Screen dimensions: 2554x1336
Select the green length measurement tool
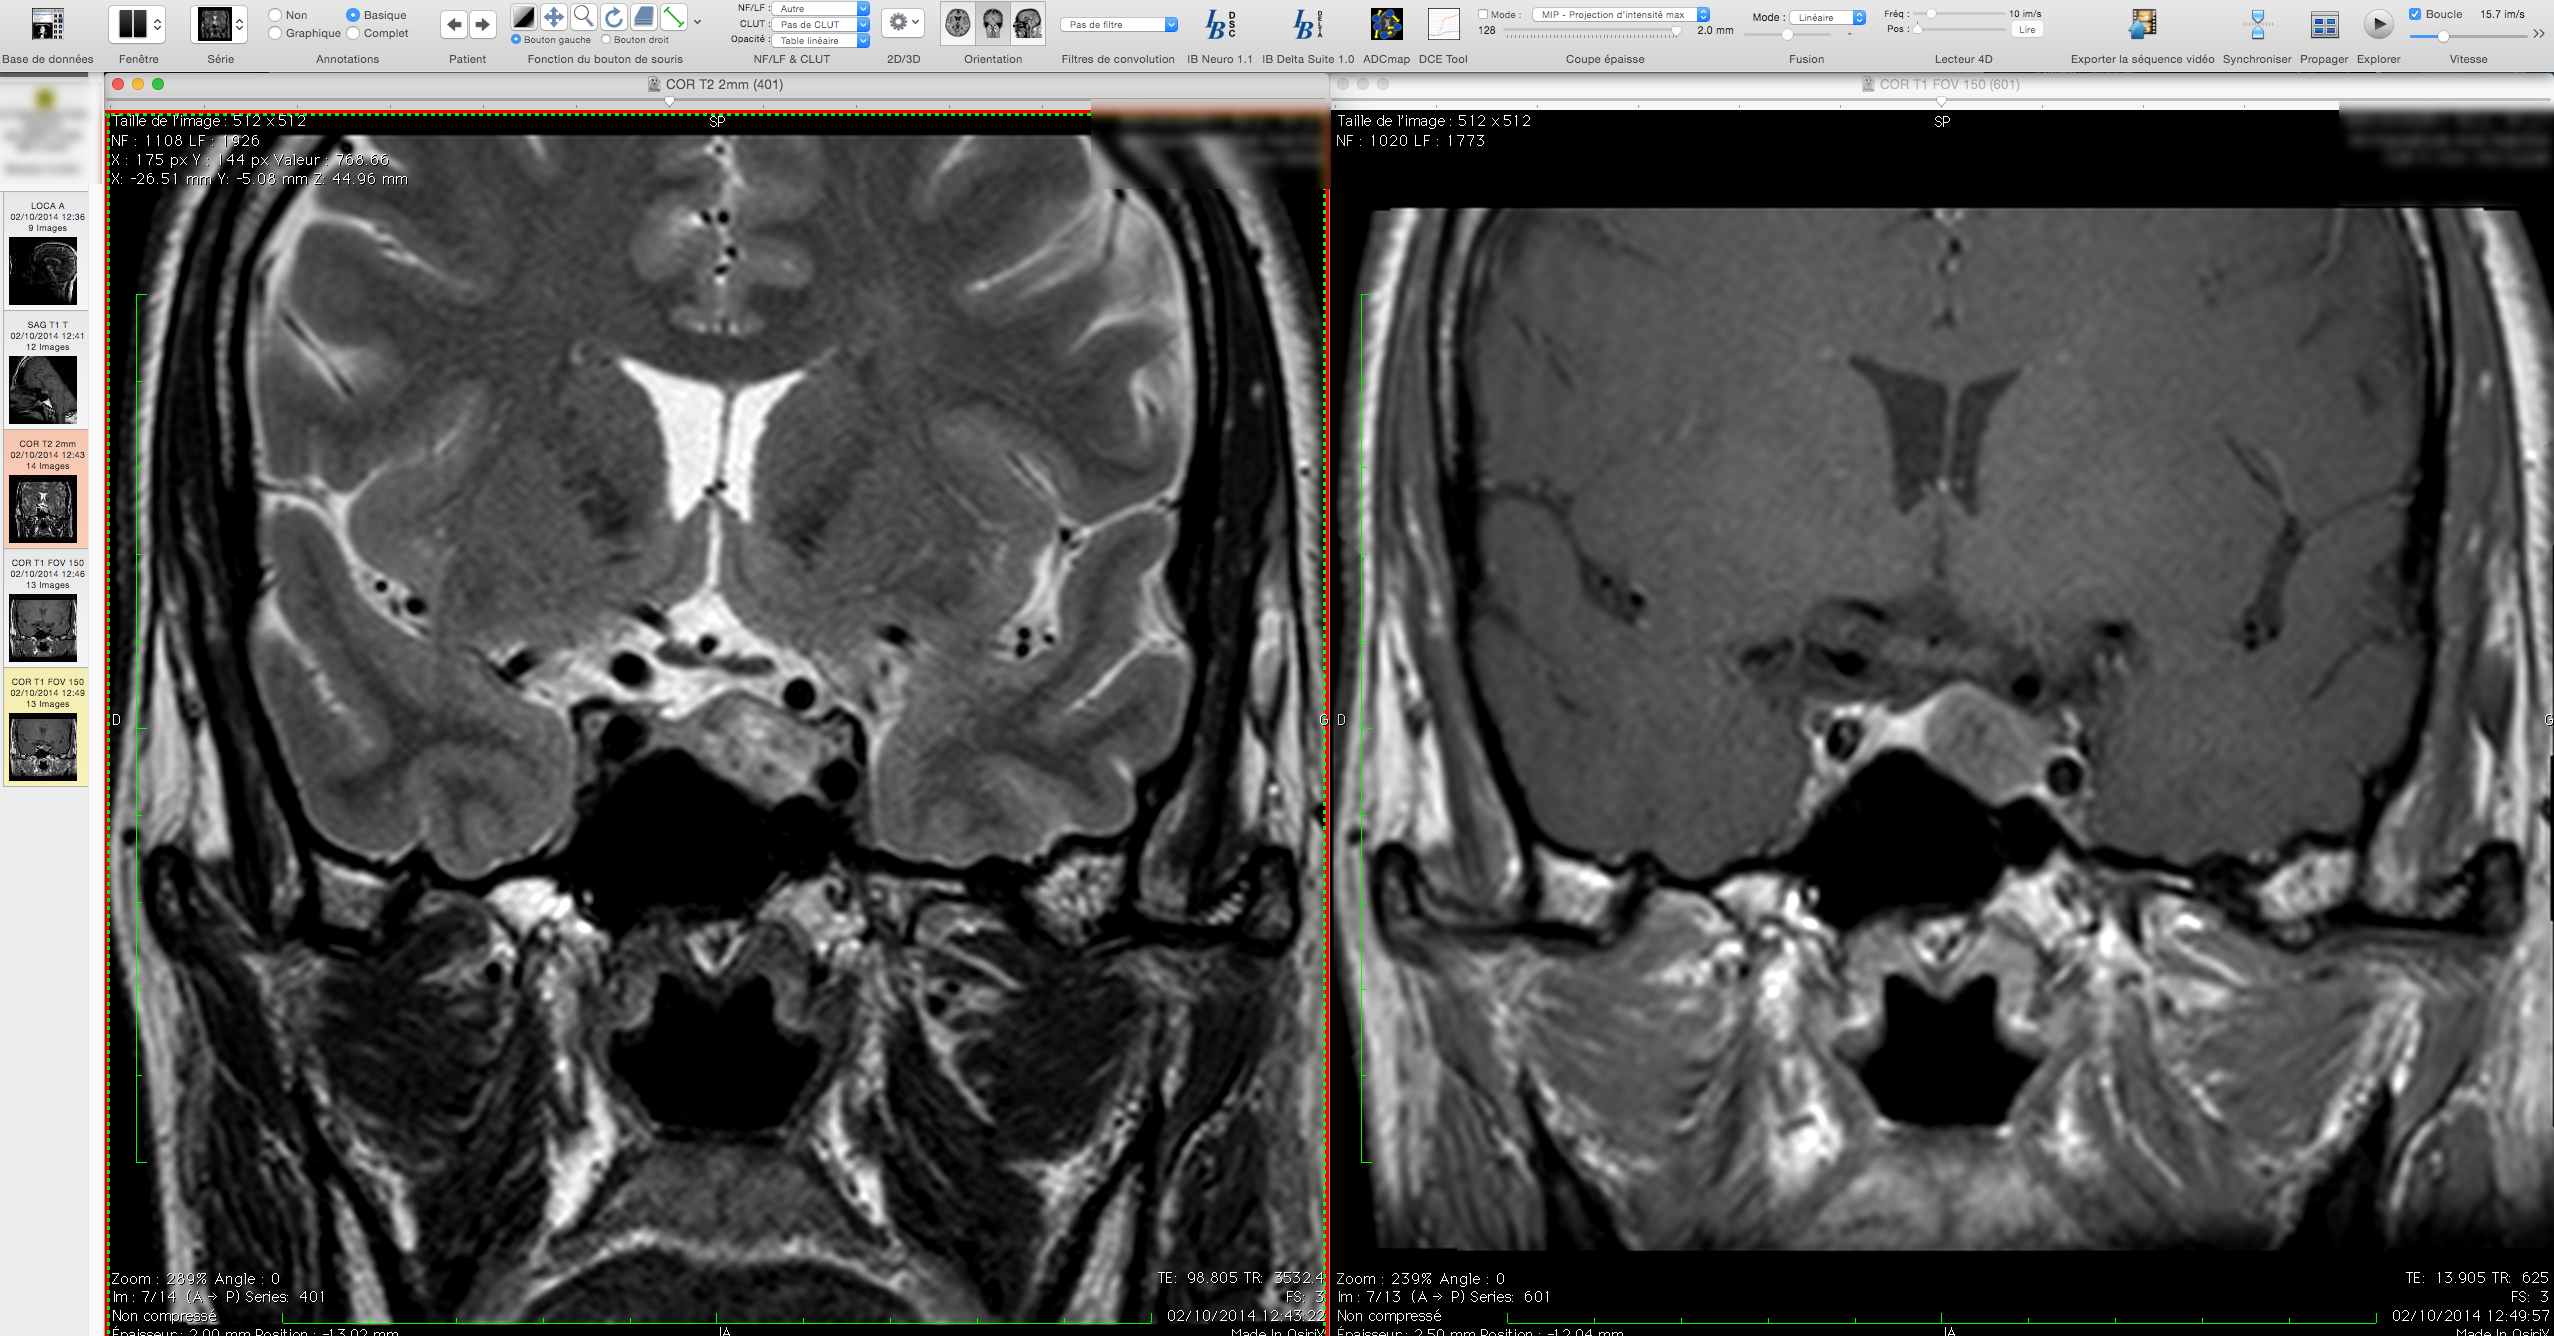674,17
